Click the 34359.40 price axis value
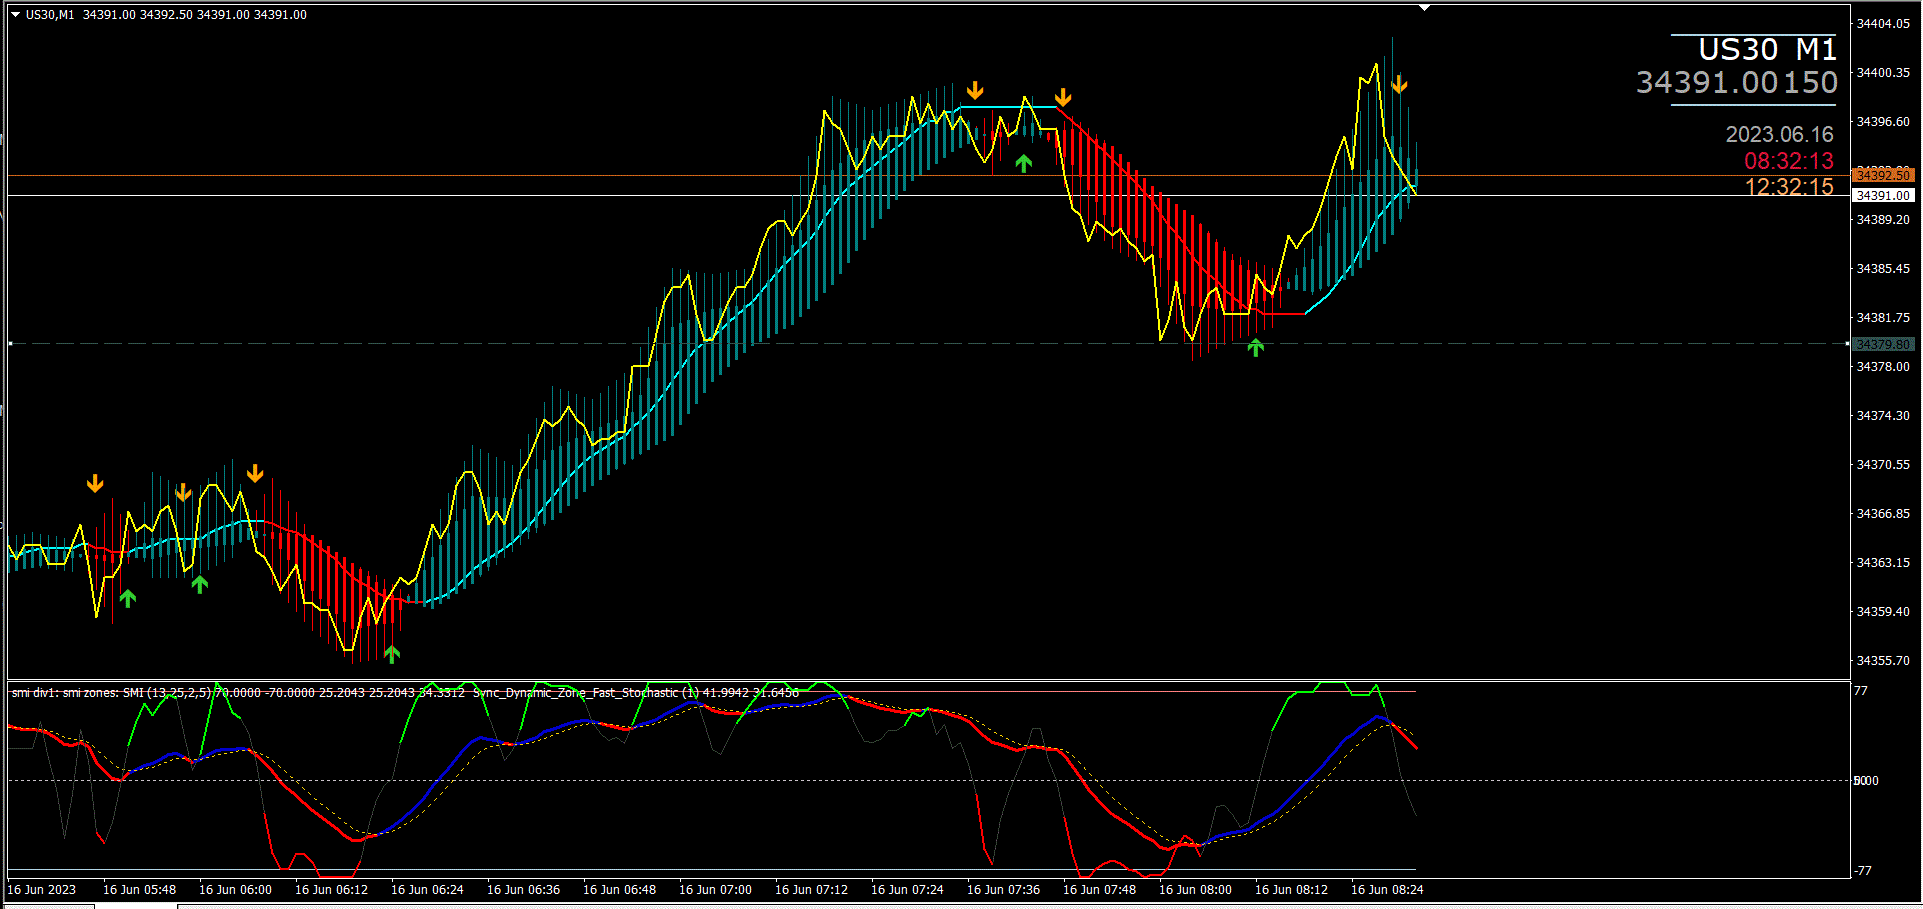1923x909 pixels. click(1883, 612)
